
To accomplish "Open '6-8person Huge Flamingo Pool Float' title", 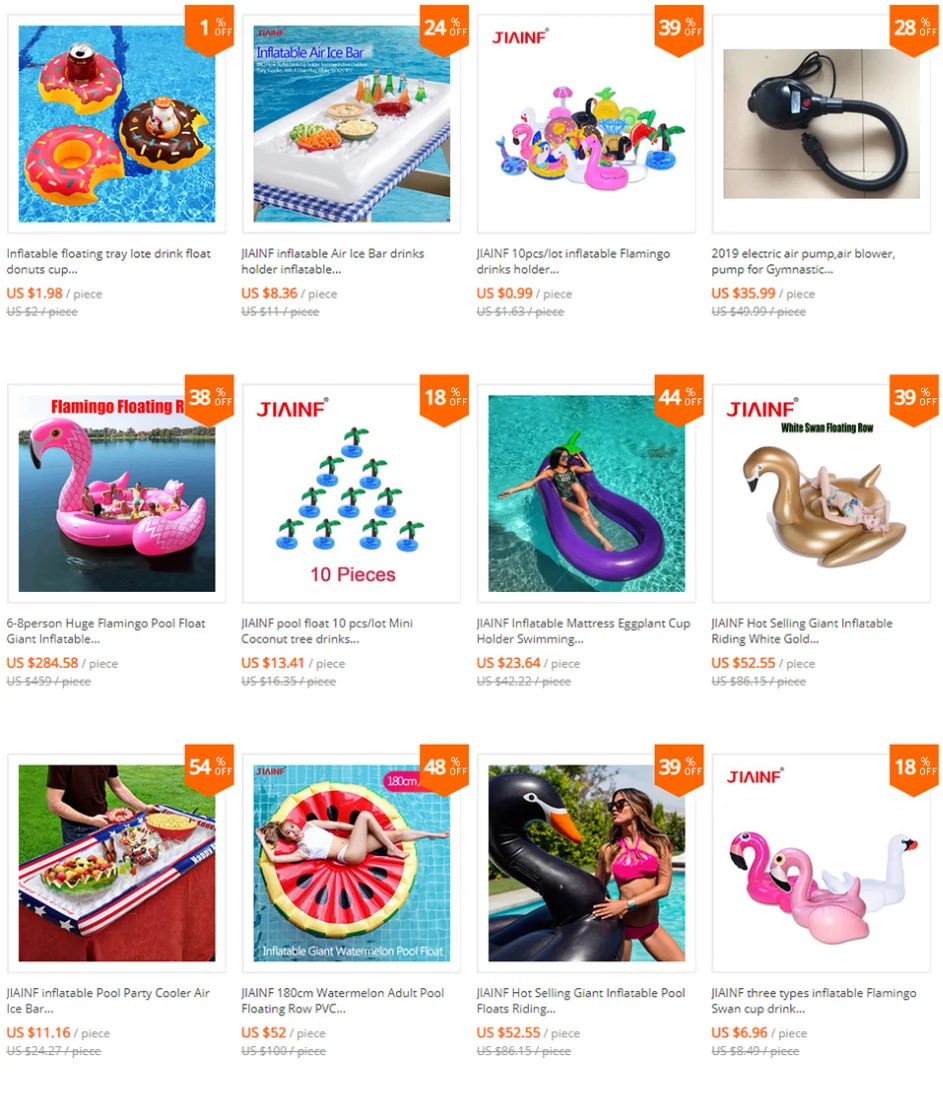I will coord(106,631).
